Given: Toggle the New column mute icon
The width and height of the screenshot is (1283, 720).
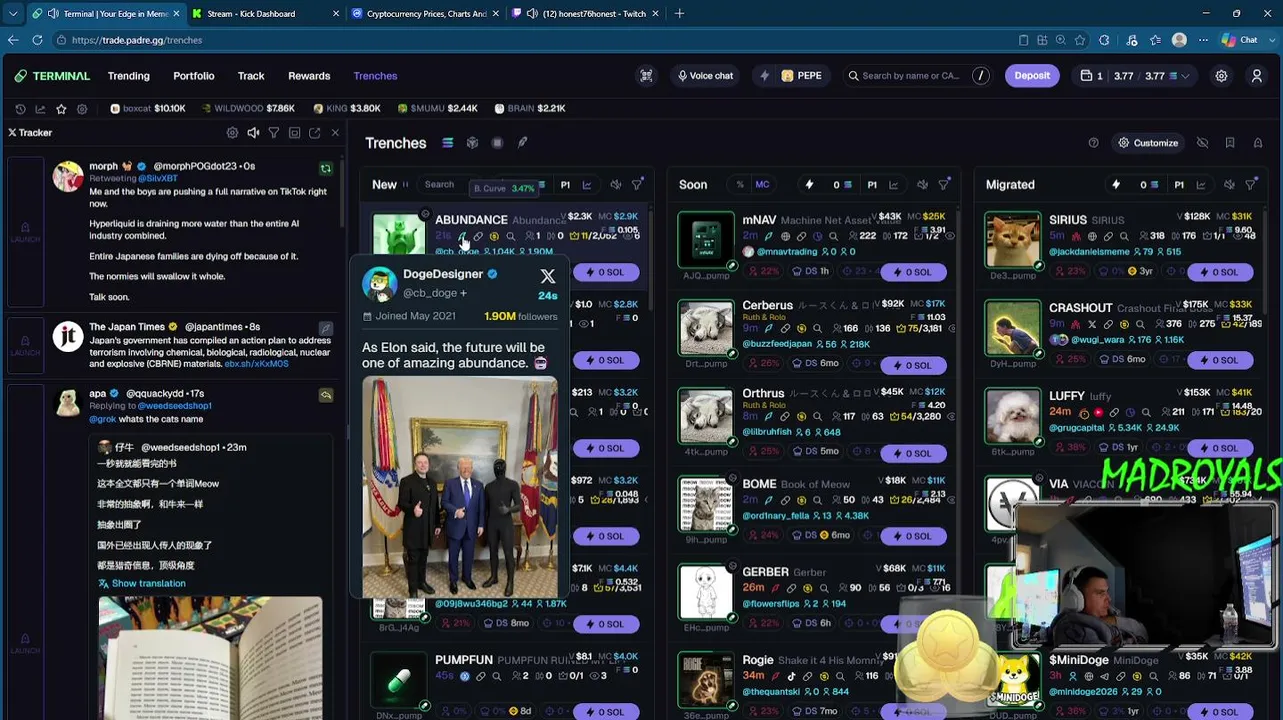Looking at the screenshot, I should click(615, 185).
